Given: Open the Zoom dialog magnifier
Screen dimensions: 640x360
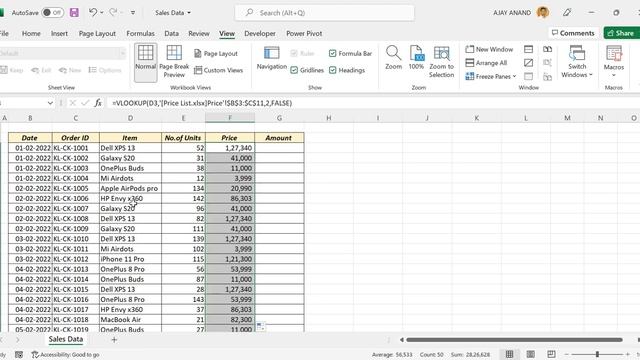Looking at the screenshot, I should coord(393,58).
